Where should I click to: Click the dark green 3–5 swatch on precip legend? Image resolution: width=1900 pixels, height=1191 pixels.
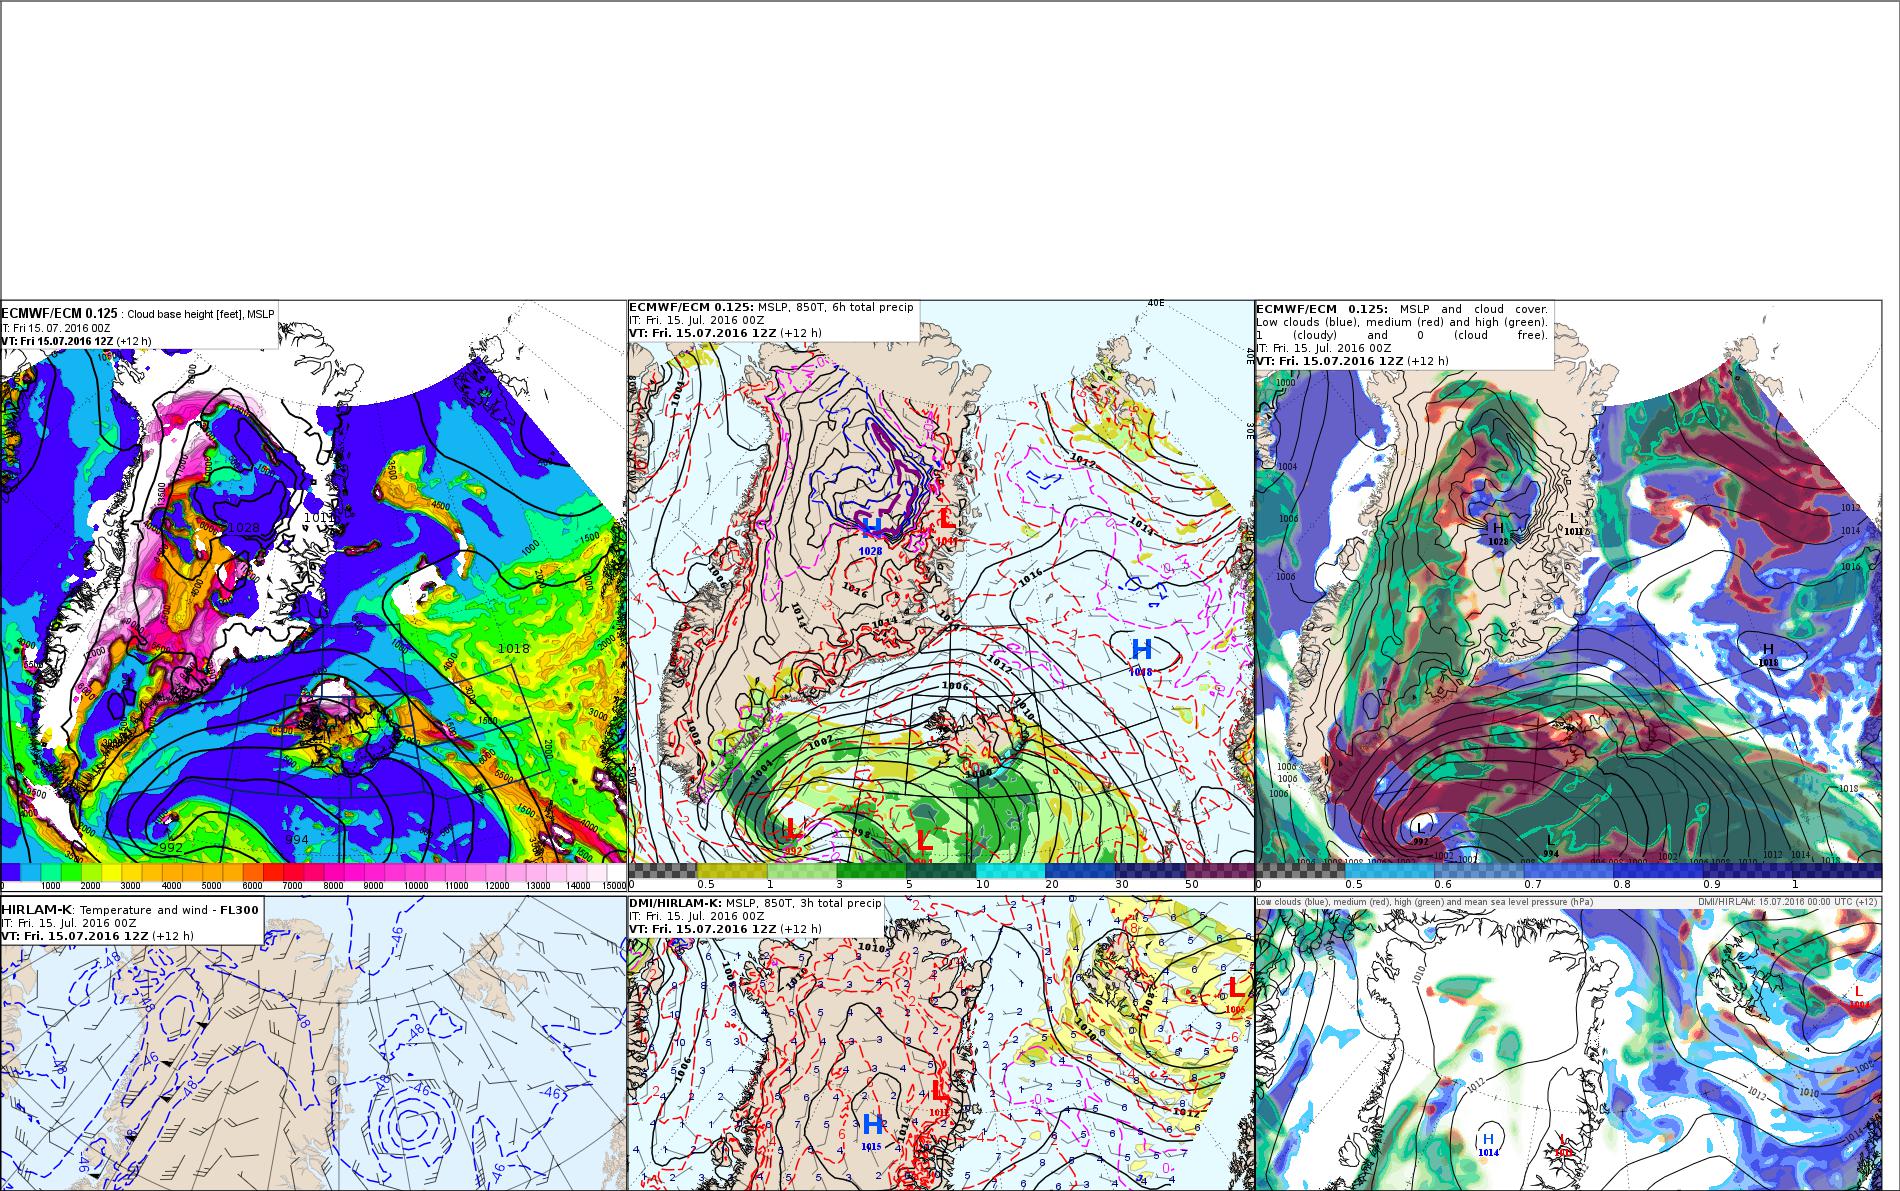[871, 871]
